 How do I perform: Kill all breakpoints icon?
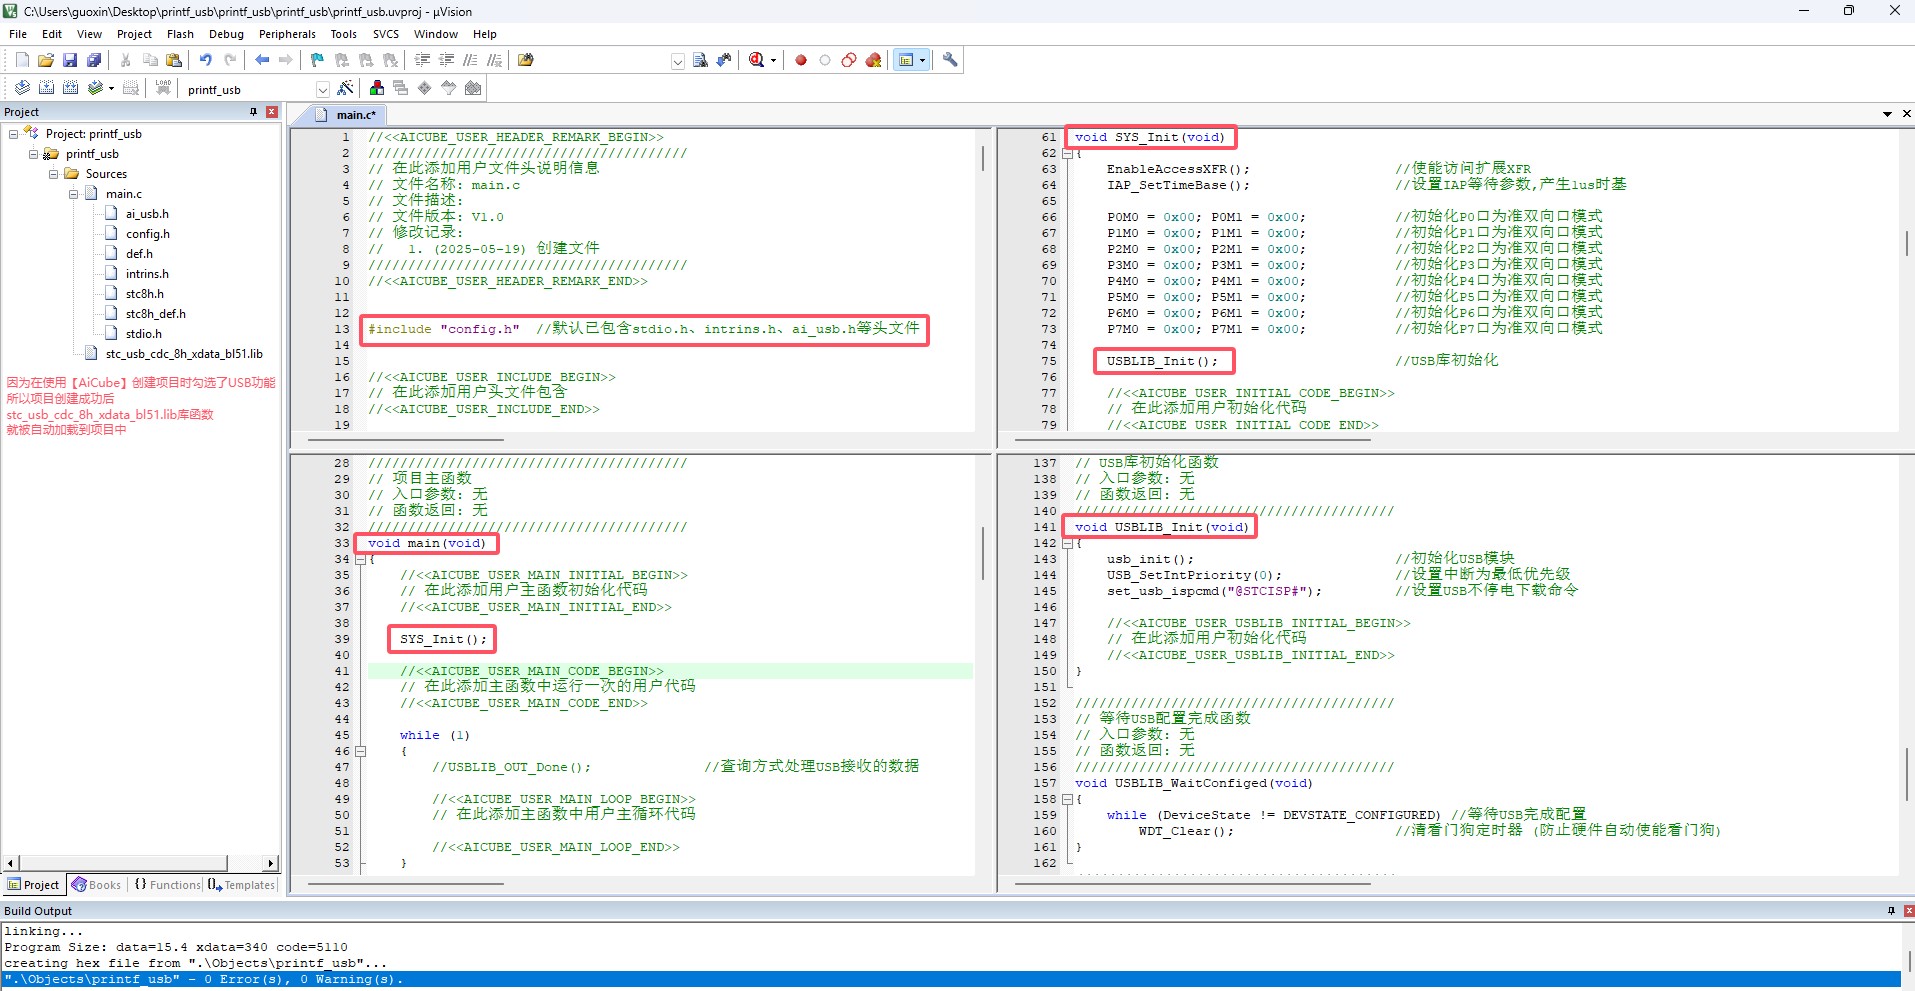coord(873,60)
